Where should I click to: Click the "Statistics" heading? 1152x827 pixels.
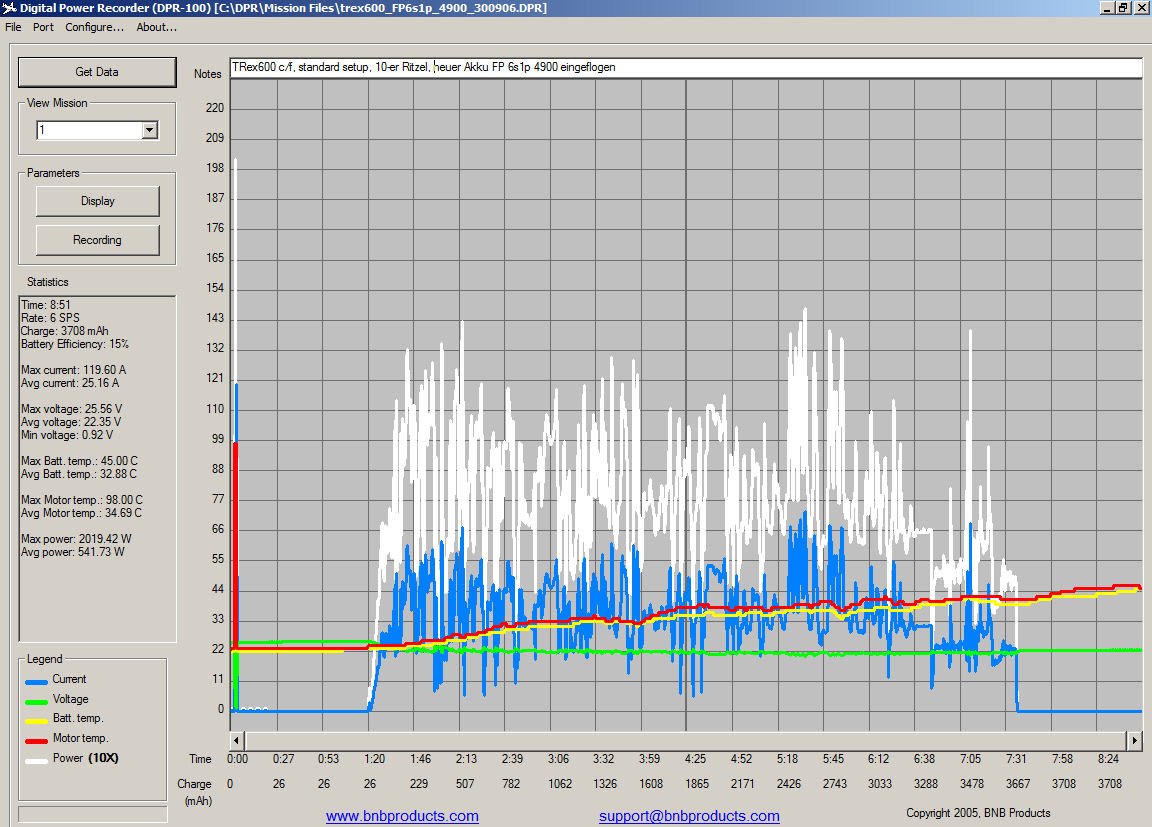(48, 282)
